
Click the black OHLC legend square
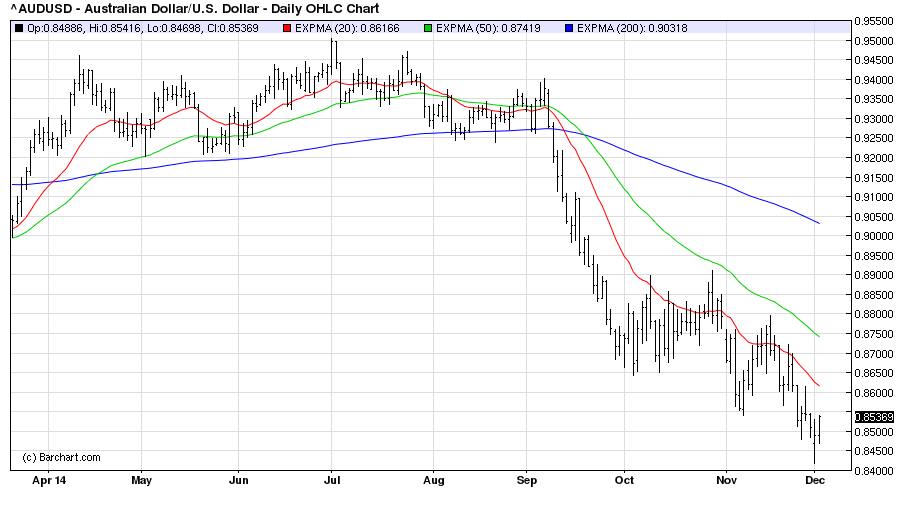click(x=19, y=28)
